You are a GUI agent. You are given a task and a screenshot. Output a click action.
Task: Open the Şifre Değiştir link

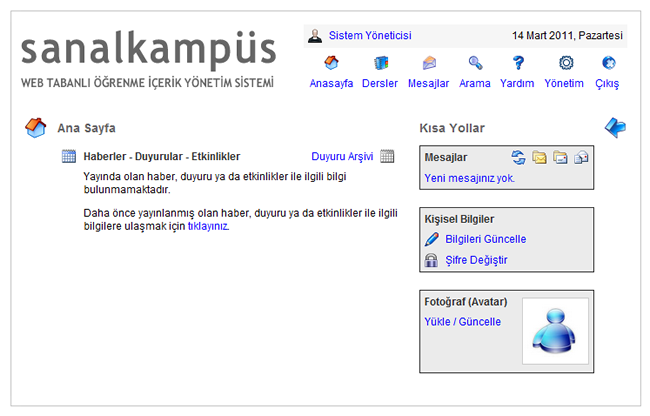476,260
